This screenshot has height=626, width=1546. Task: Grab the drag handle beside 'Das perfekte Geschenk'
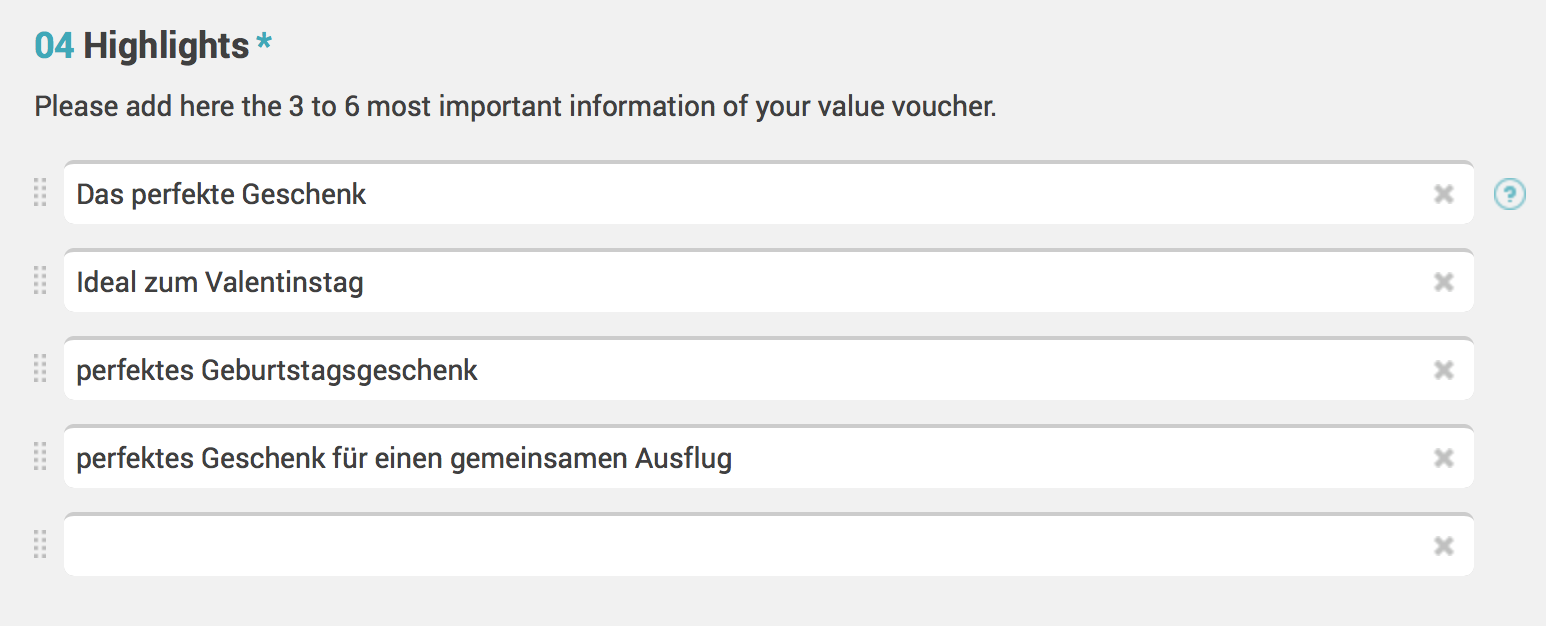click(40, 192)
